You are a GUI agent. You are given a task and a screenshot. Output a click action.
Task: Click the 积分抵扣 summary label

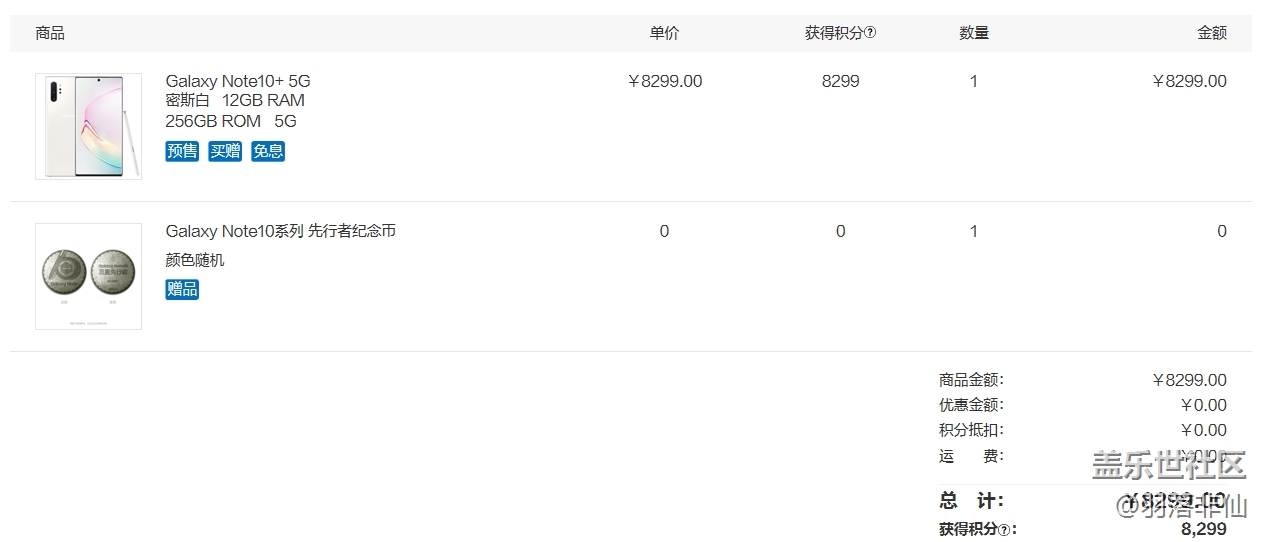tap(970, 430)
